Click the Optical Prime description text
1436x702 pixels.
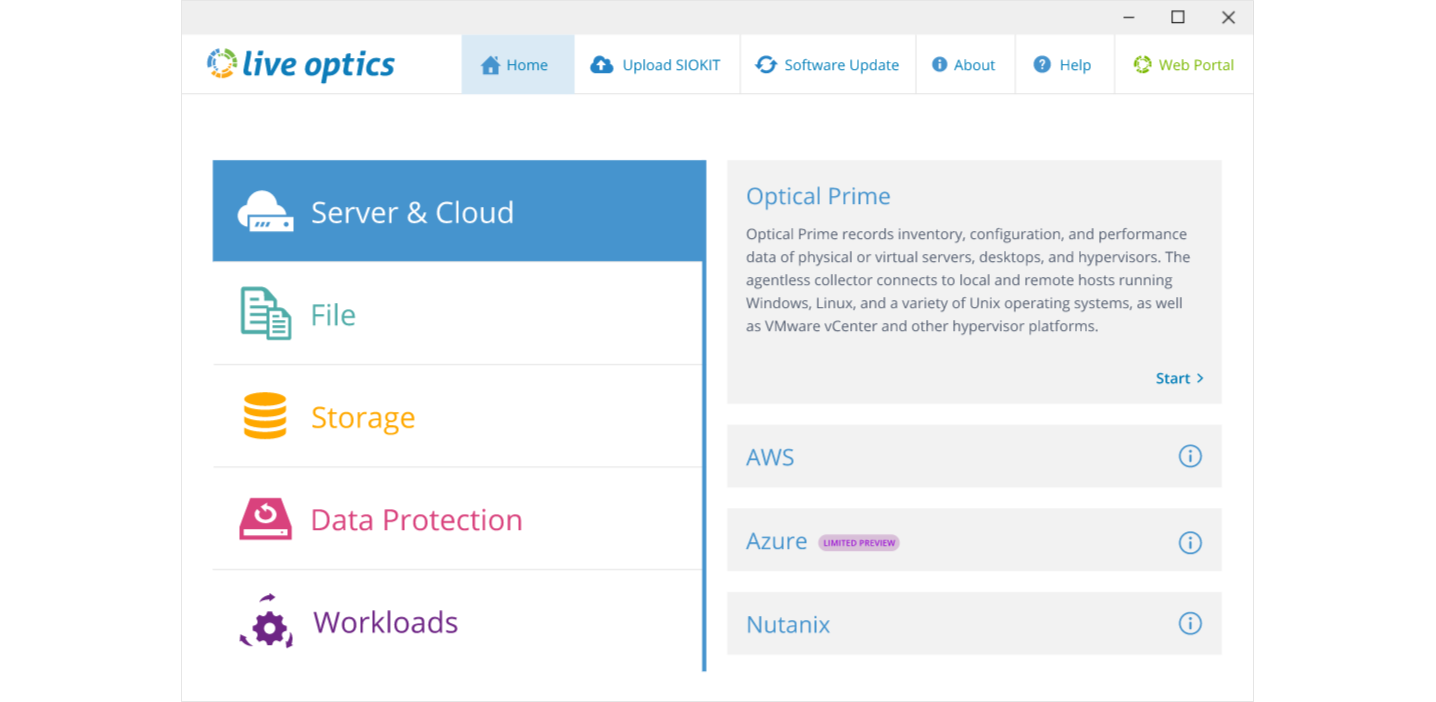tap(968, 280)
